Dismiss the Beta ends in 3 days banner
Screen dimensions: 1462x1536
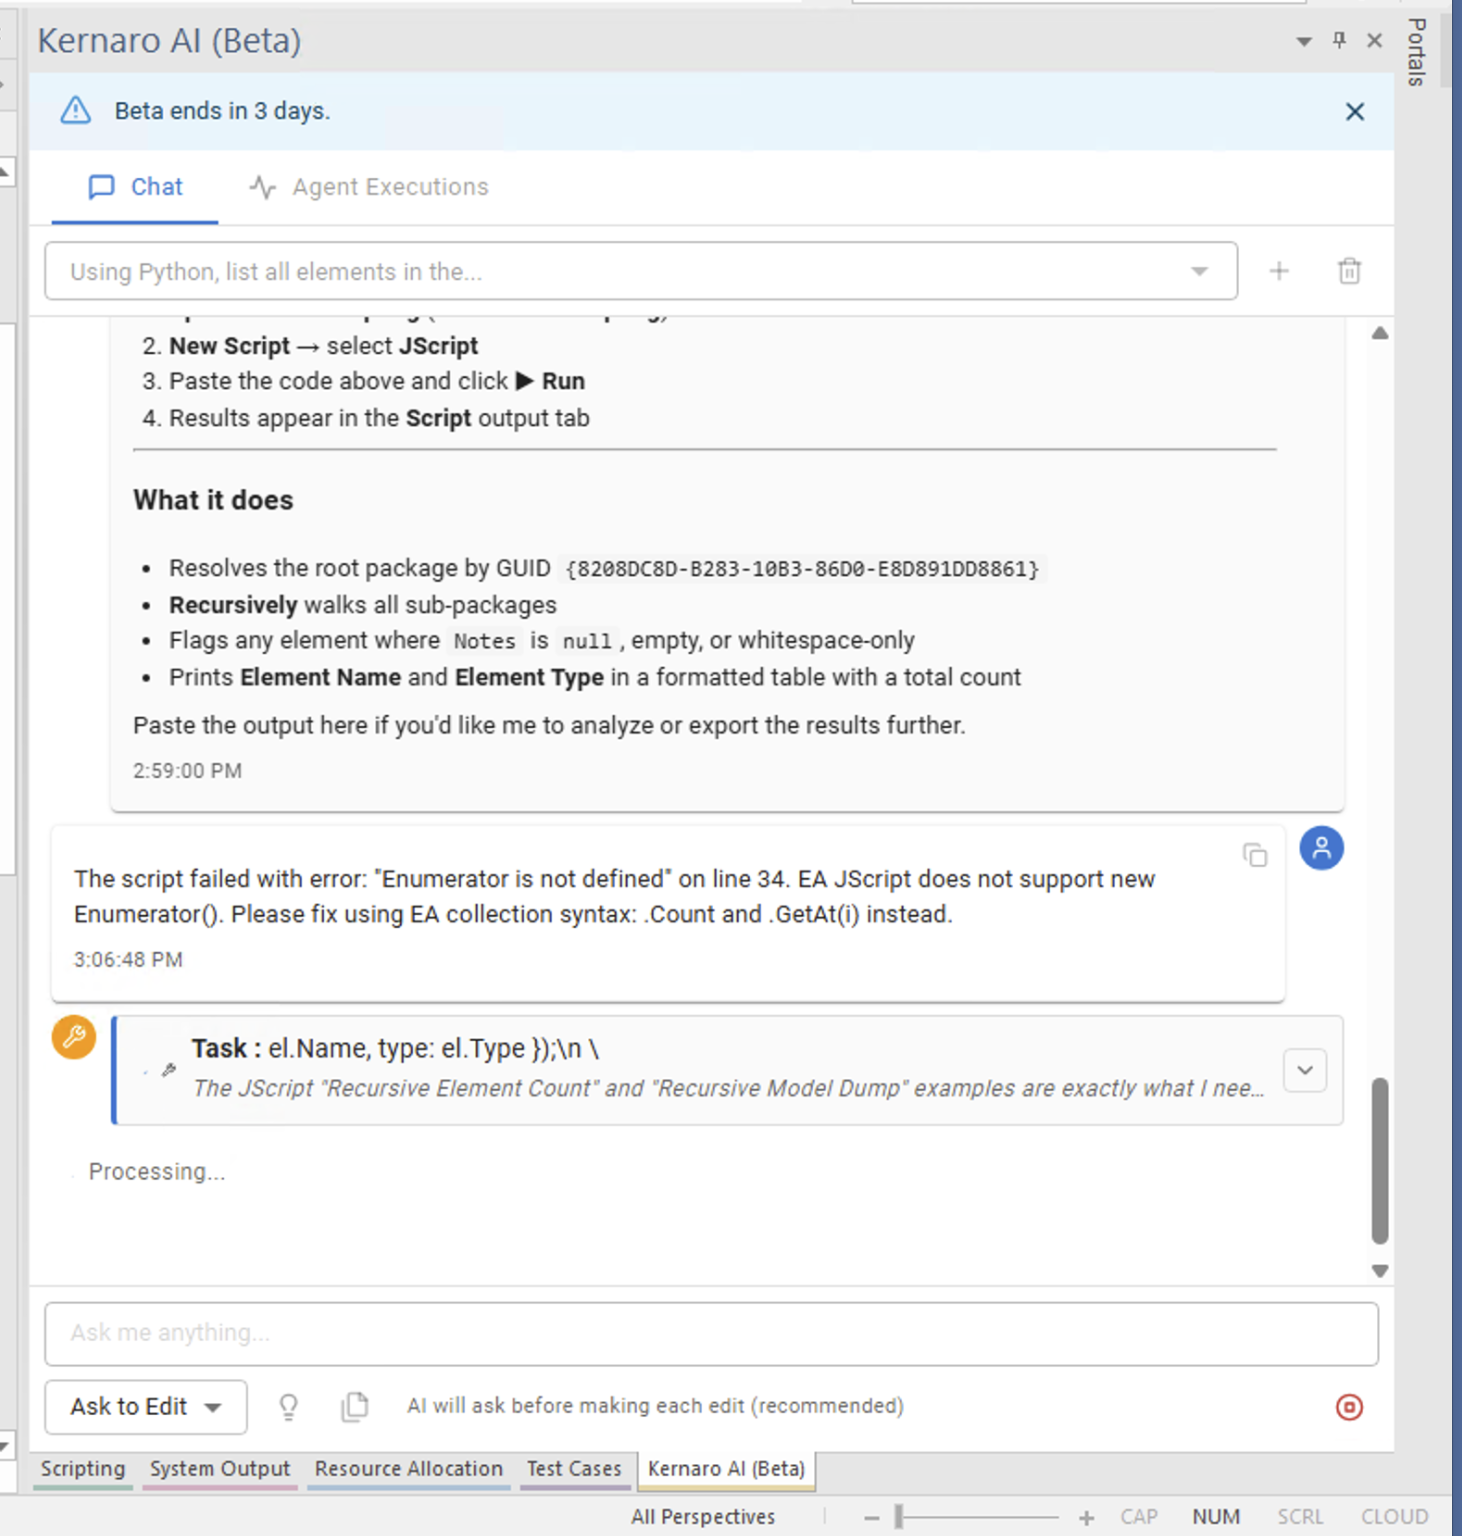pyautogui.click(x=1354, y=111)
